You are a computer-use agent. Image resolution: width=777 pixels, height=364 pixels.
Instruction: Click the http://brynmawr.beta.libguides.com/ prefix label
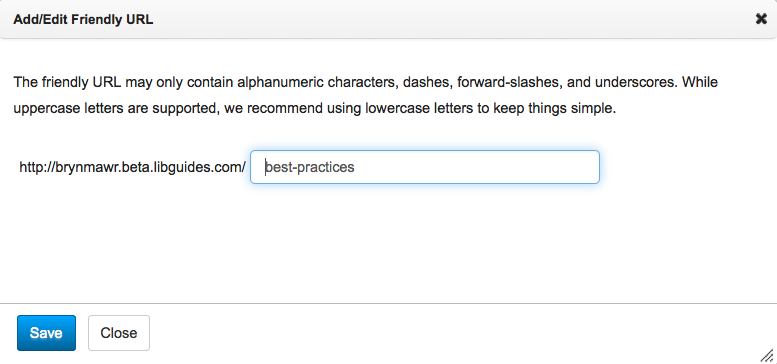[x=132, y=167]
